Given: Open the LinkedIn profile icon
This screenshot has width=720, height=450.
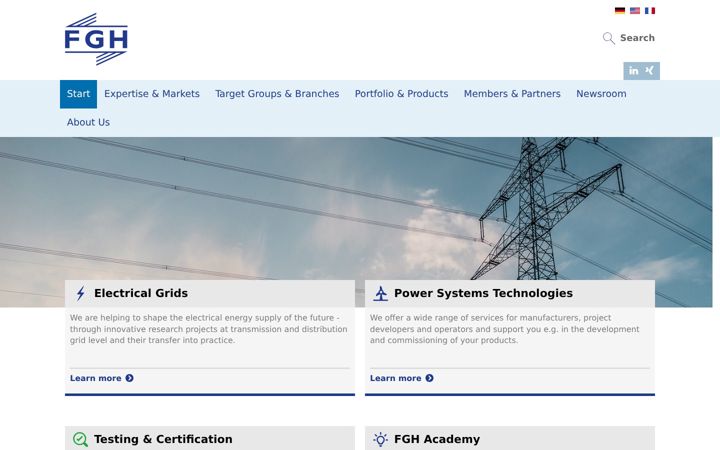Looking at the screenshot, I should pos(634,71).
